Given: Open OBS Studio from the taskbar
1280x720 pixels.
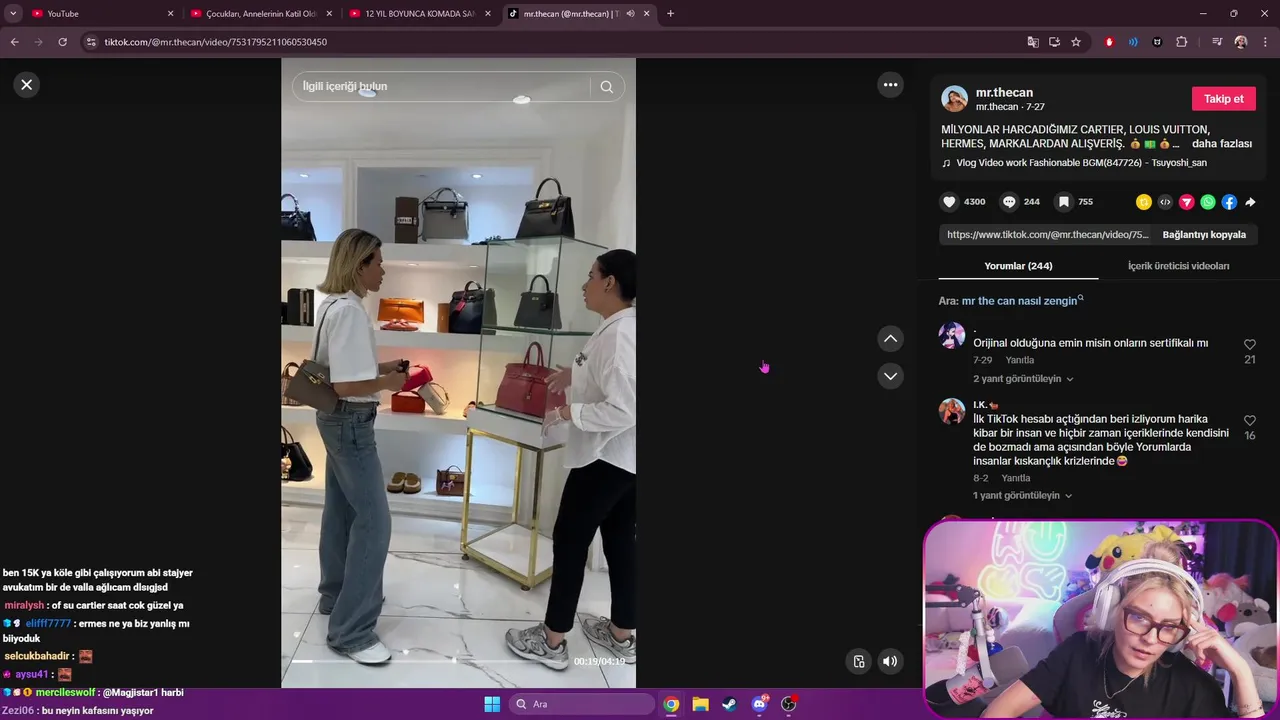Looking at the screenshot, I should coord(789,704).
